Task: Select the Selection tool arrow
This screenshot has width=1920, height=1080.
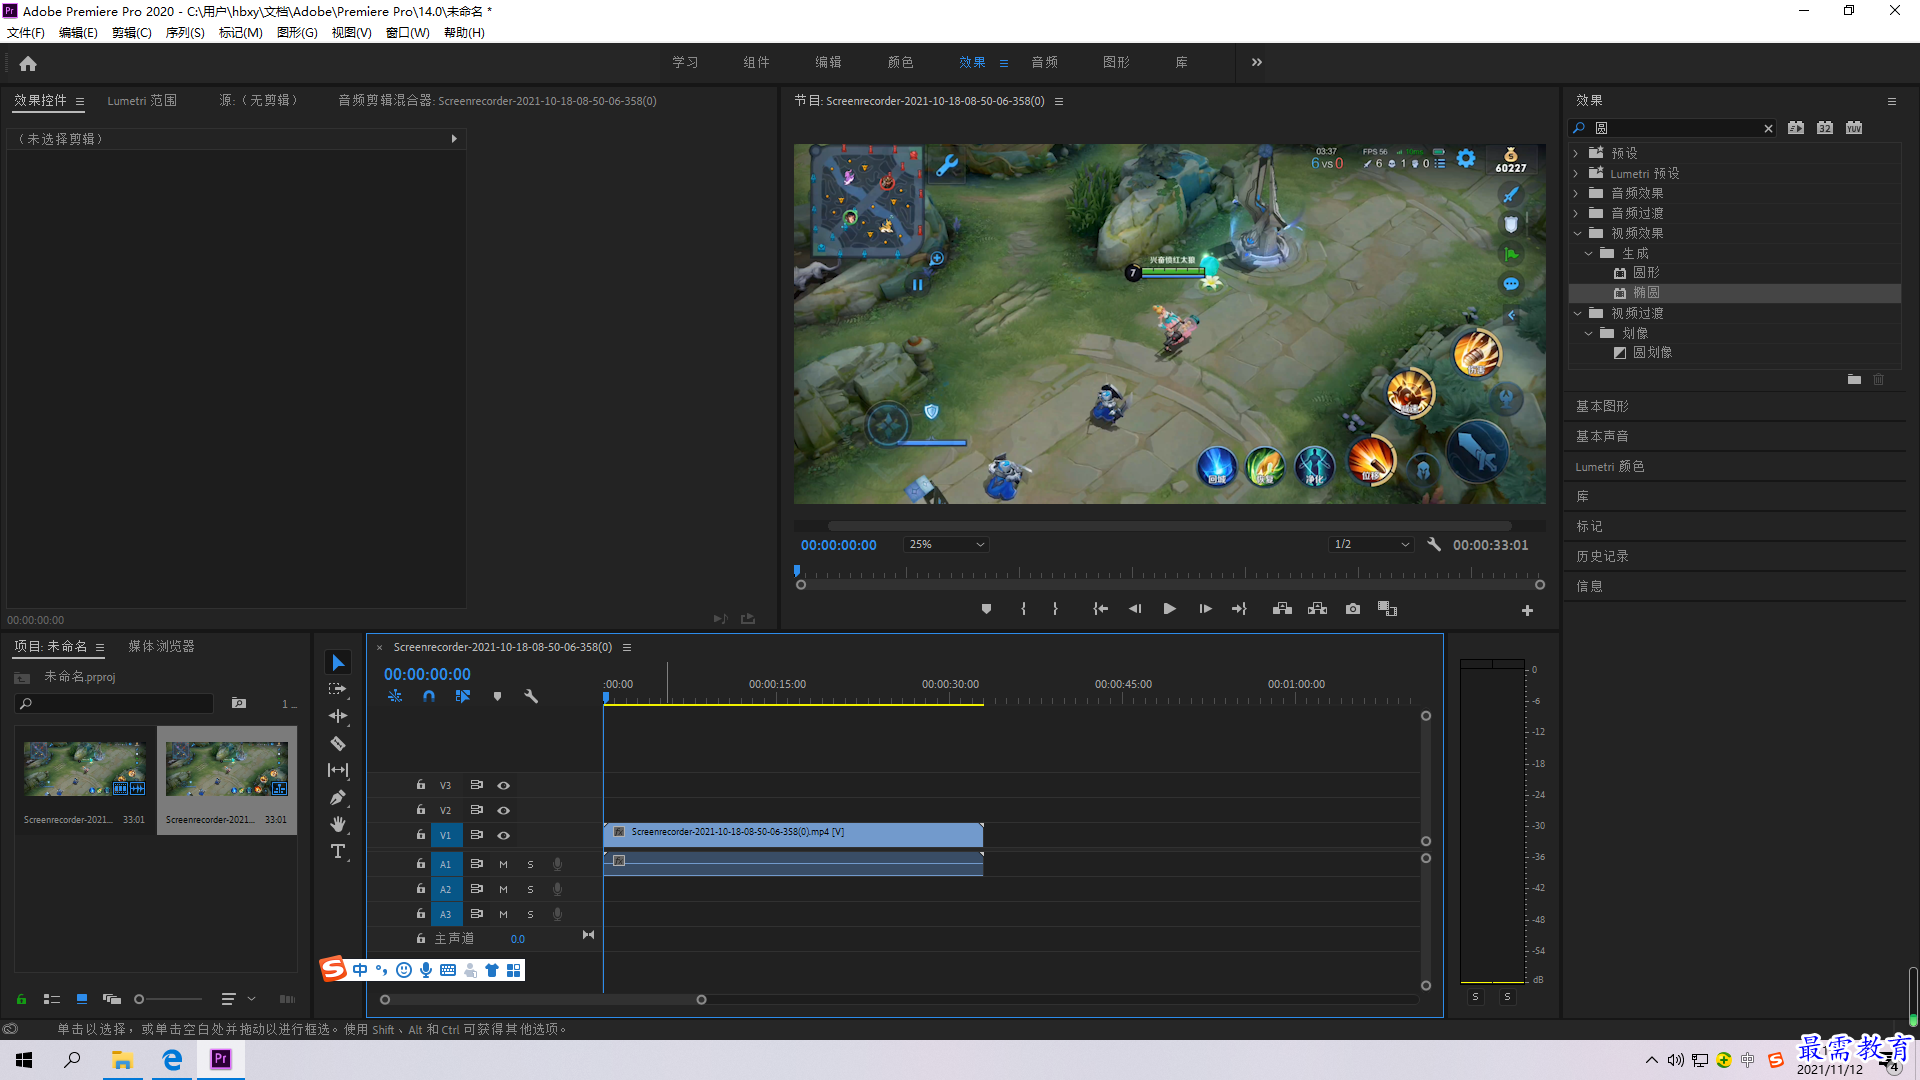Action: pyautogui.click(x=338, y=663)
